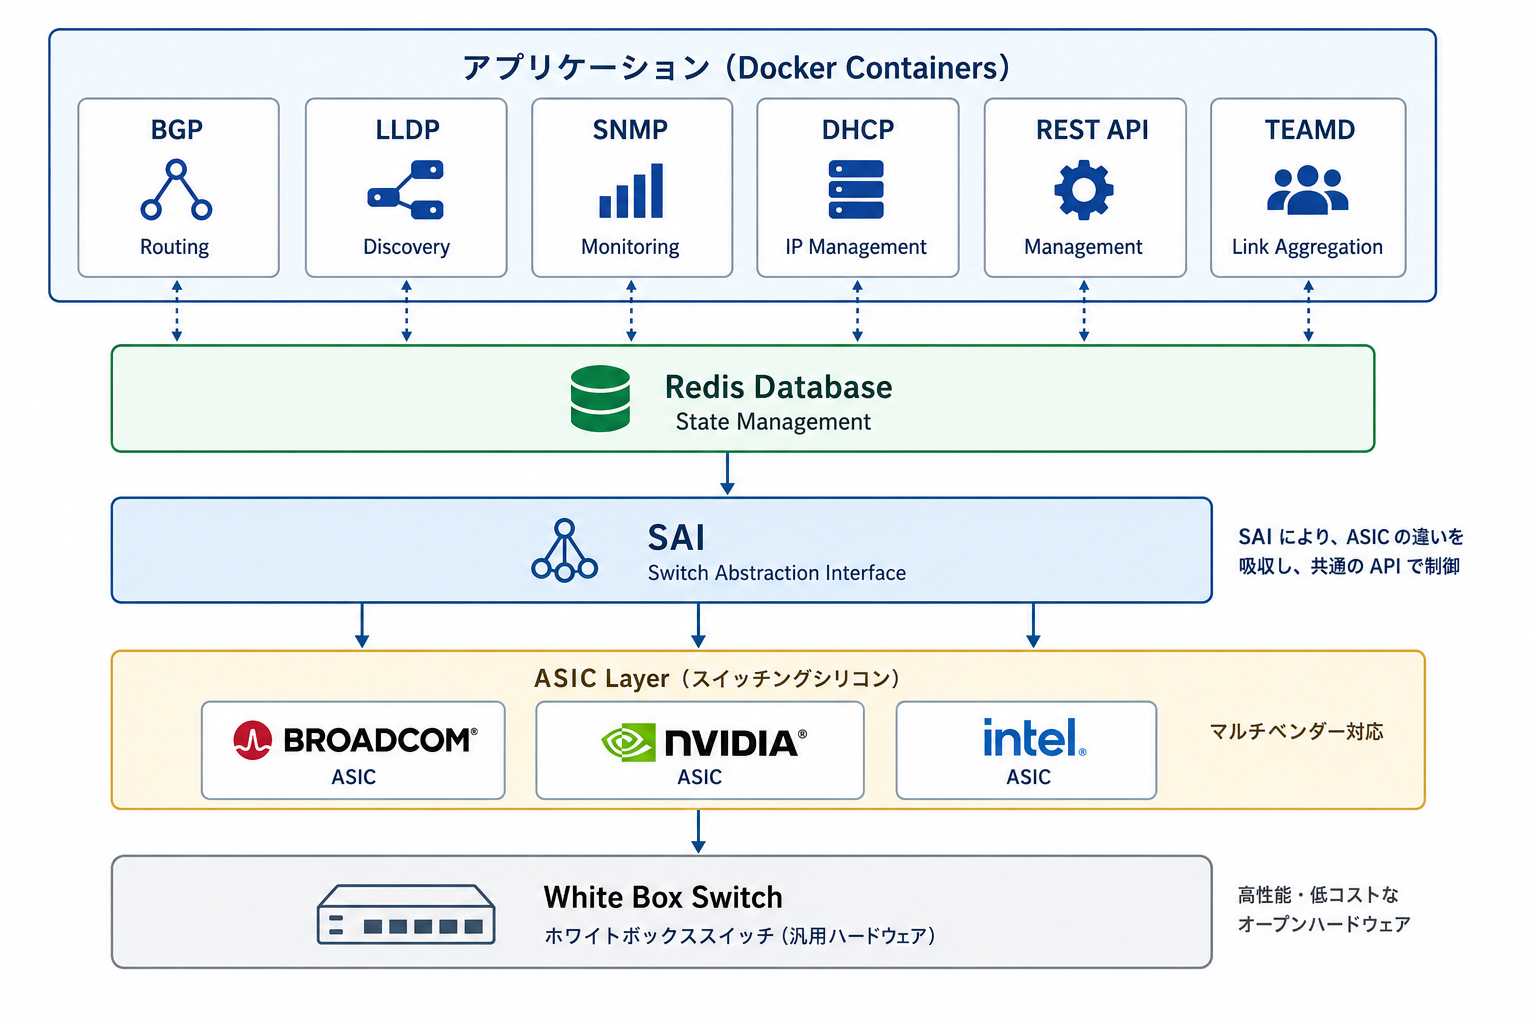This screenshot has width=1536, height=1024.
Task: Click the ホワイトボックススイッチ (汎用ハードウェア) subtitle
Action: [x=740, y=936]
